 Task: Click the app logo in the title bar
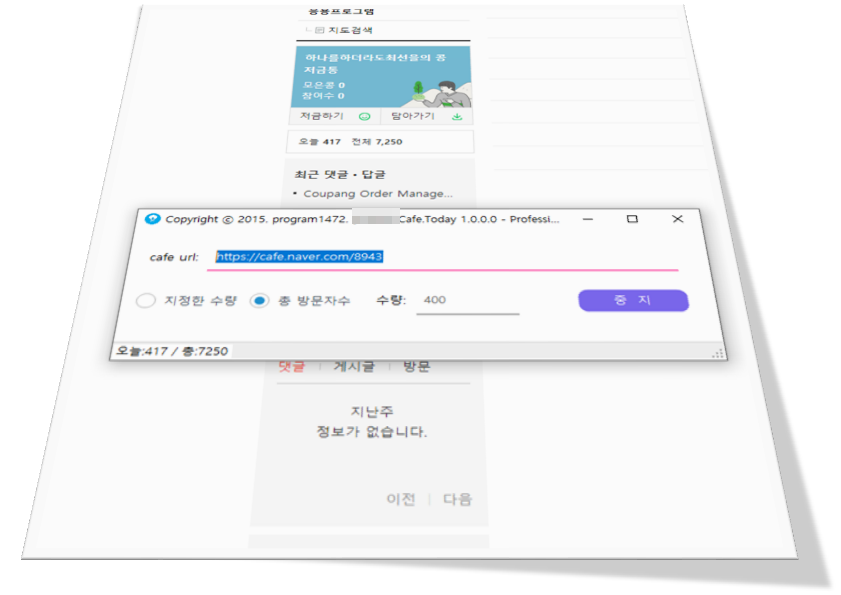click(153, 219)
